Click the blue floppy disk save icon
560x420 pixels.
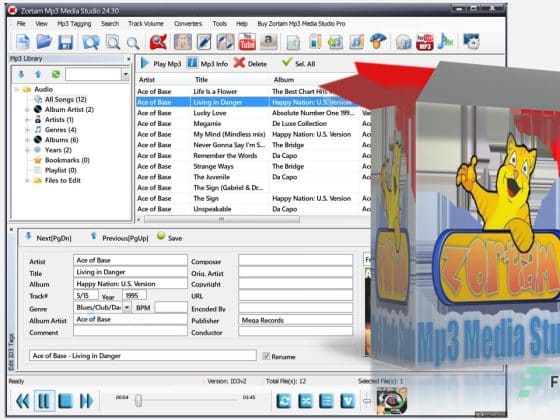[65, 42]
